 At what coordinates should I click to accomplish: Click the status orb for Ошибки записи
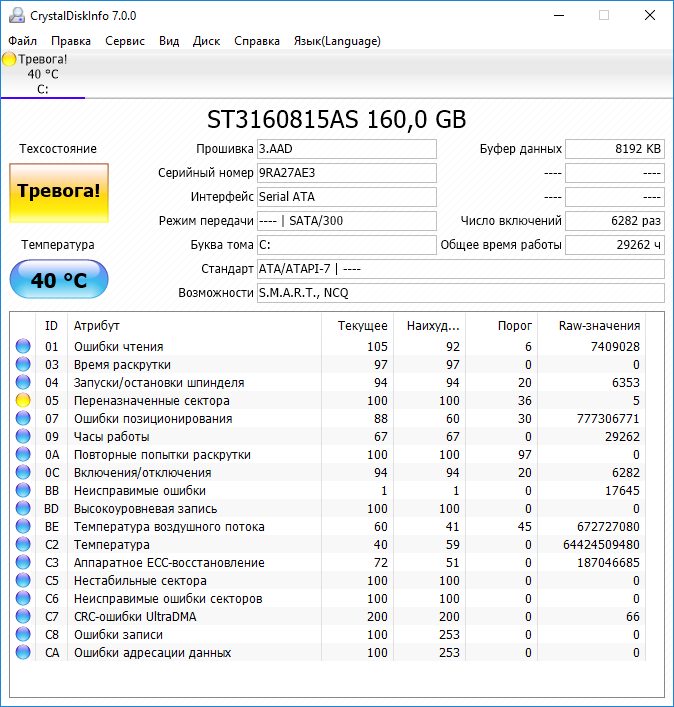pyautogui.click(x=23, y=634)
